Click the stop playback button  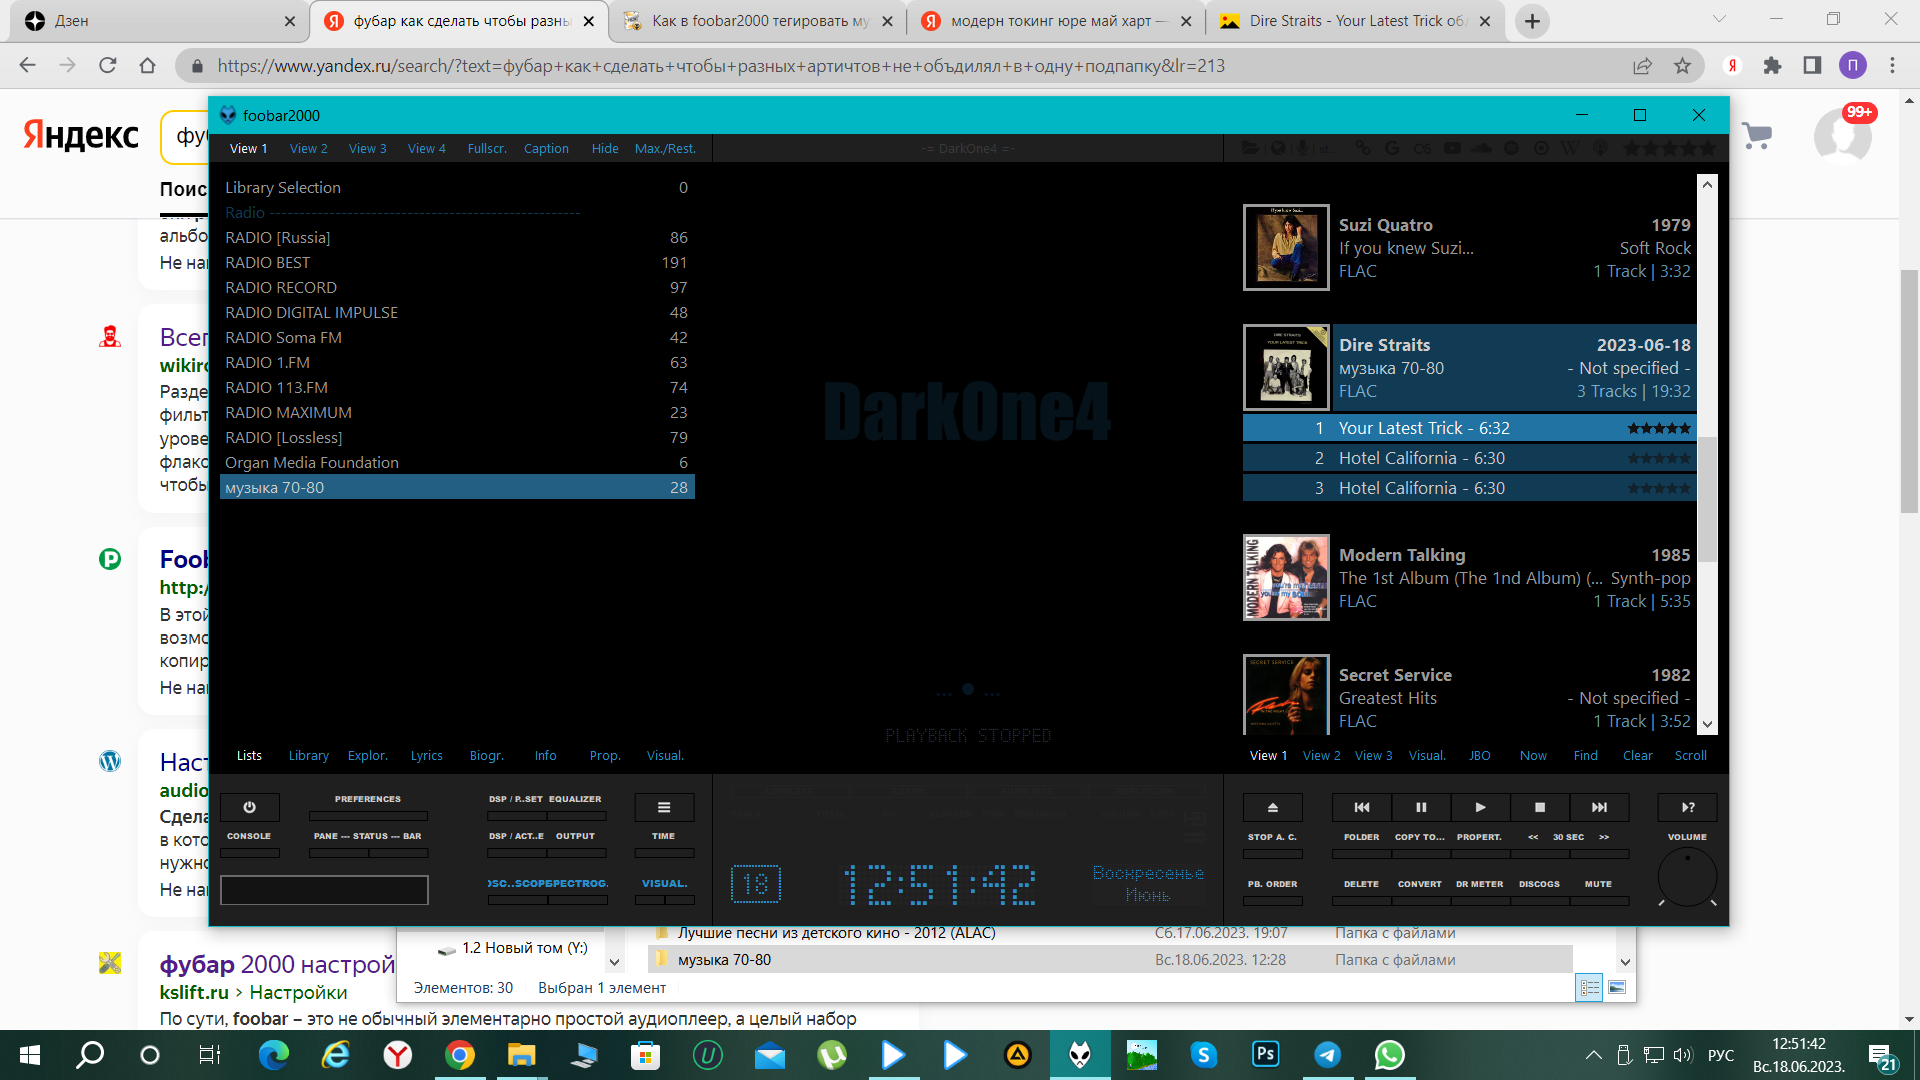pyautogui.click(x=1540, y=807)
